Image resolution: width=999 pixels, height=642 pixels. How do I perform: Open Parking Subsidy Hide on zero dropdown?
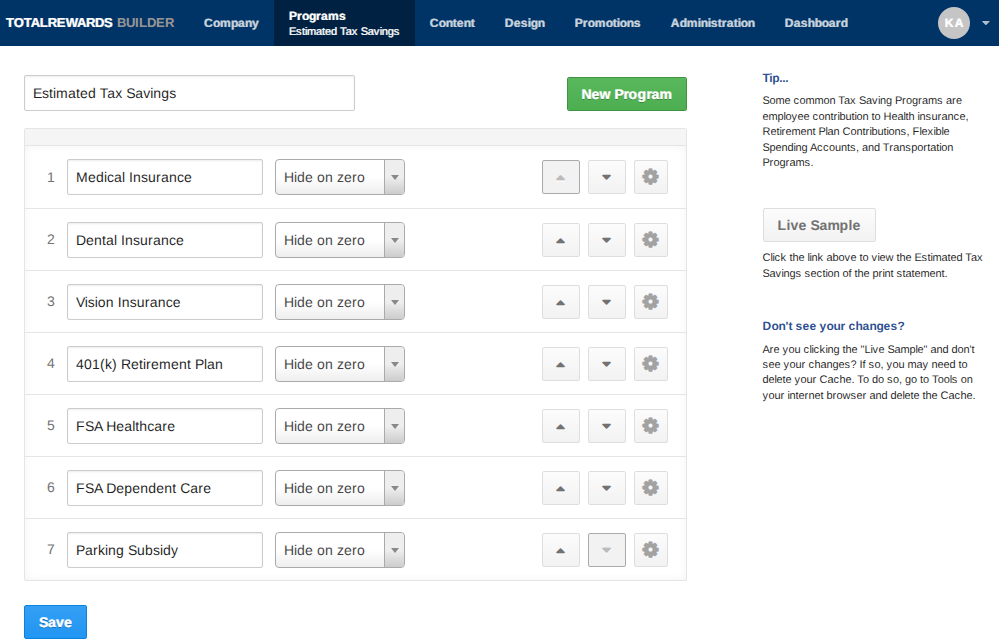point(340,550)
